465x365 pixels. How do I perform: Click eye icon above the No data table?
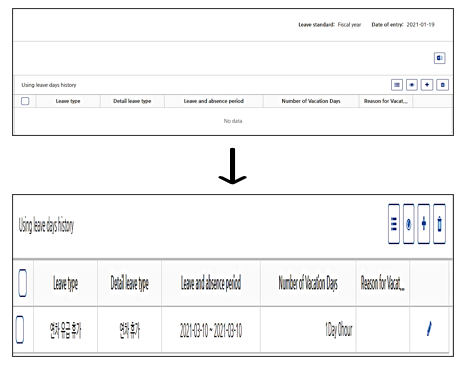point(412,85)
